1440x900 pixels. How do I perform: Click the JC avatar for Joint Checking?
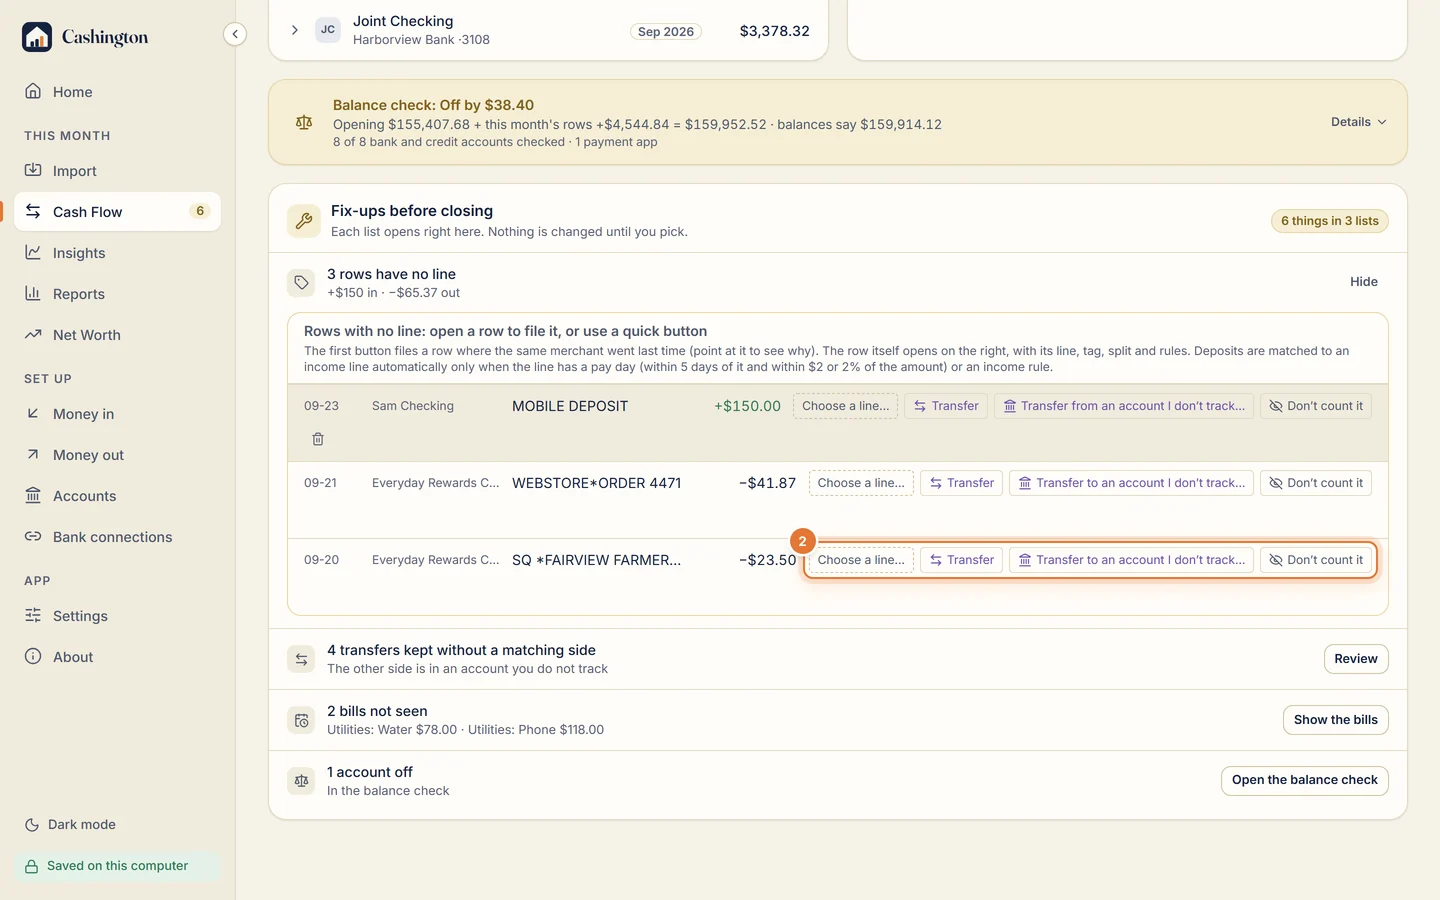[328, 30]
